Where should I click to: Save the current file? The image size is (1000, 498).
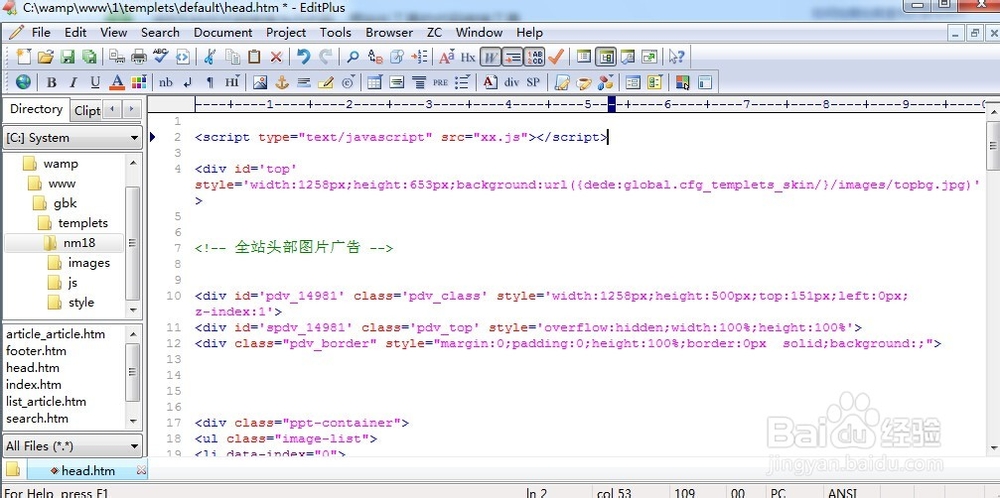pyautogui.click(x=68, y=57)
